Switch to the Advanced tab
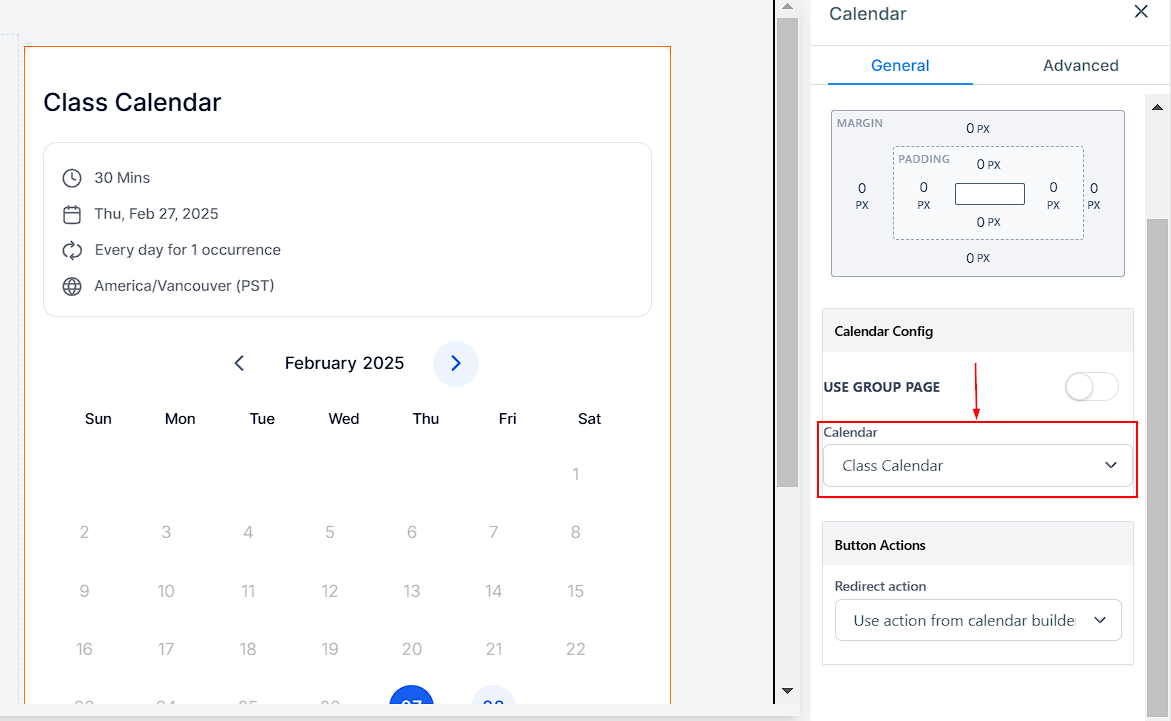 [x=1080, y=66]
